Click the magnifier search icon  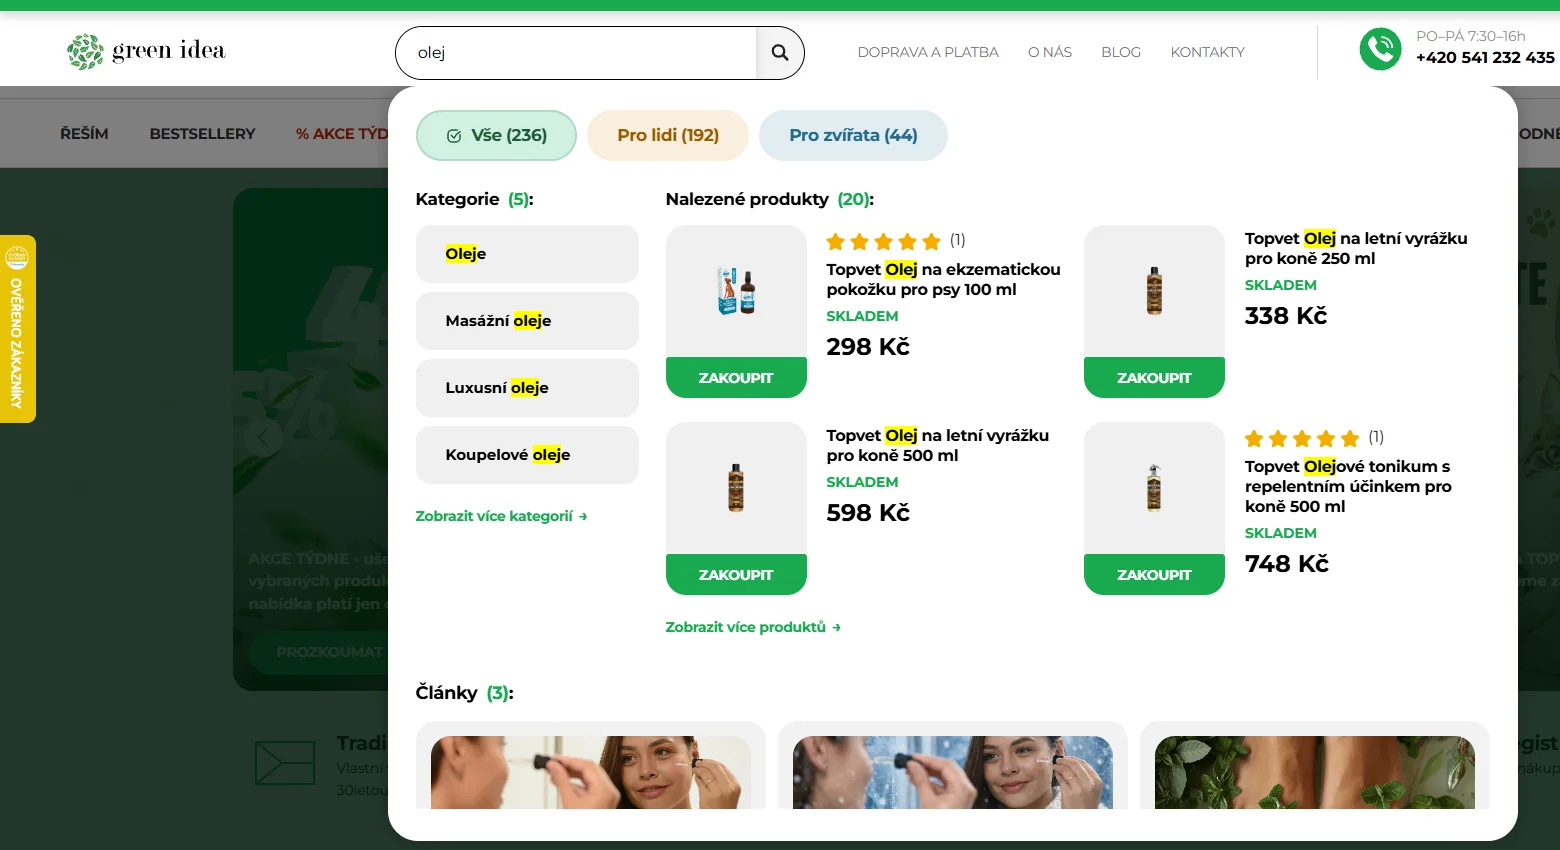[780, 53]
